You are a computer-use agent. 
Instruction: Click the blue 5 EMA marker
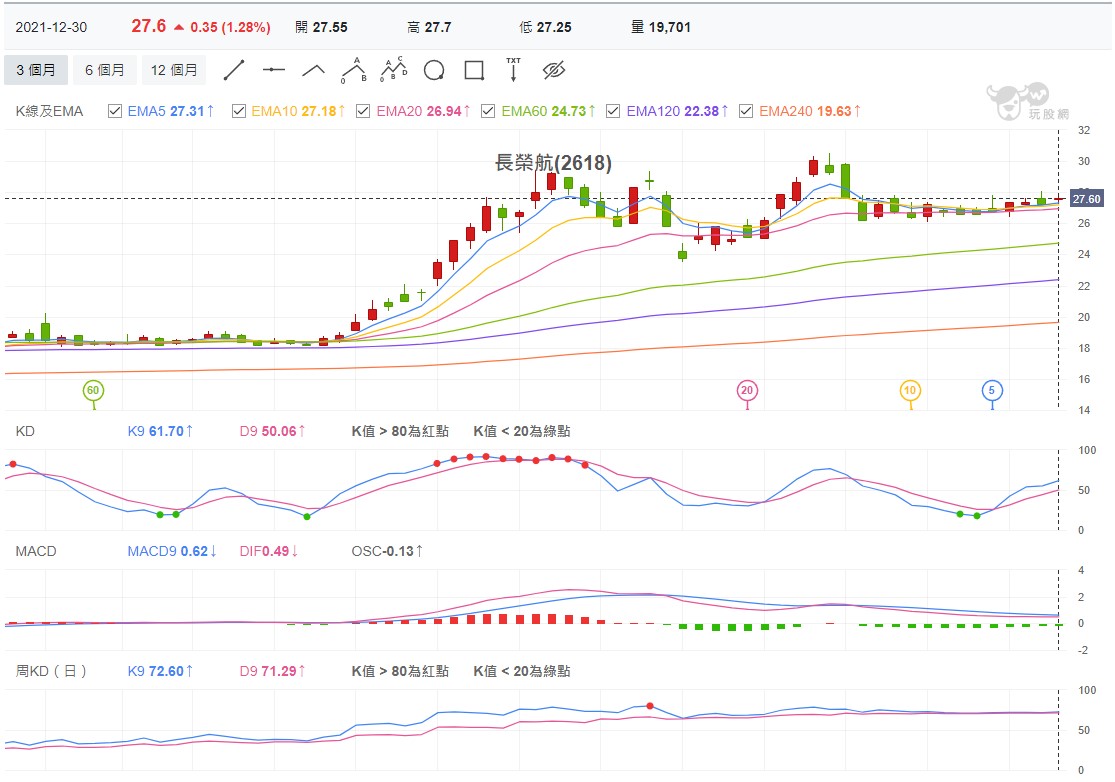[992, 390]
